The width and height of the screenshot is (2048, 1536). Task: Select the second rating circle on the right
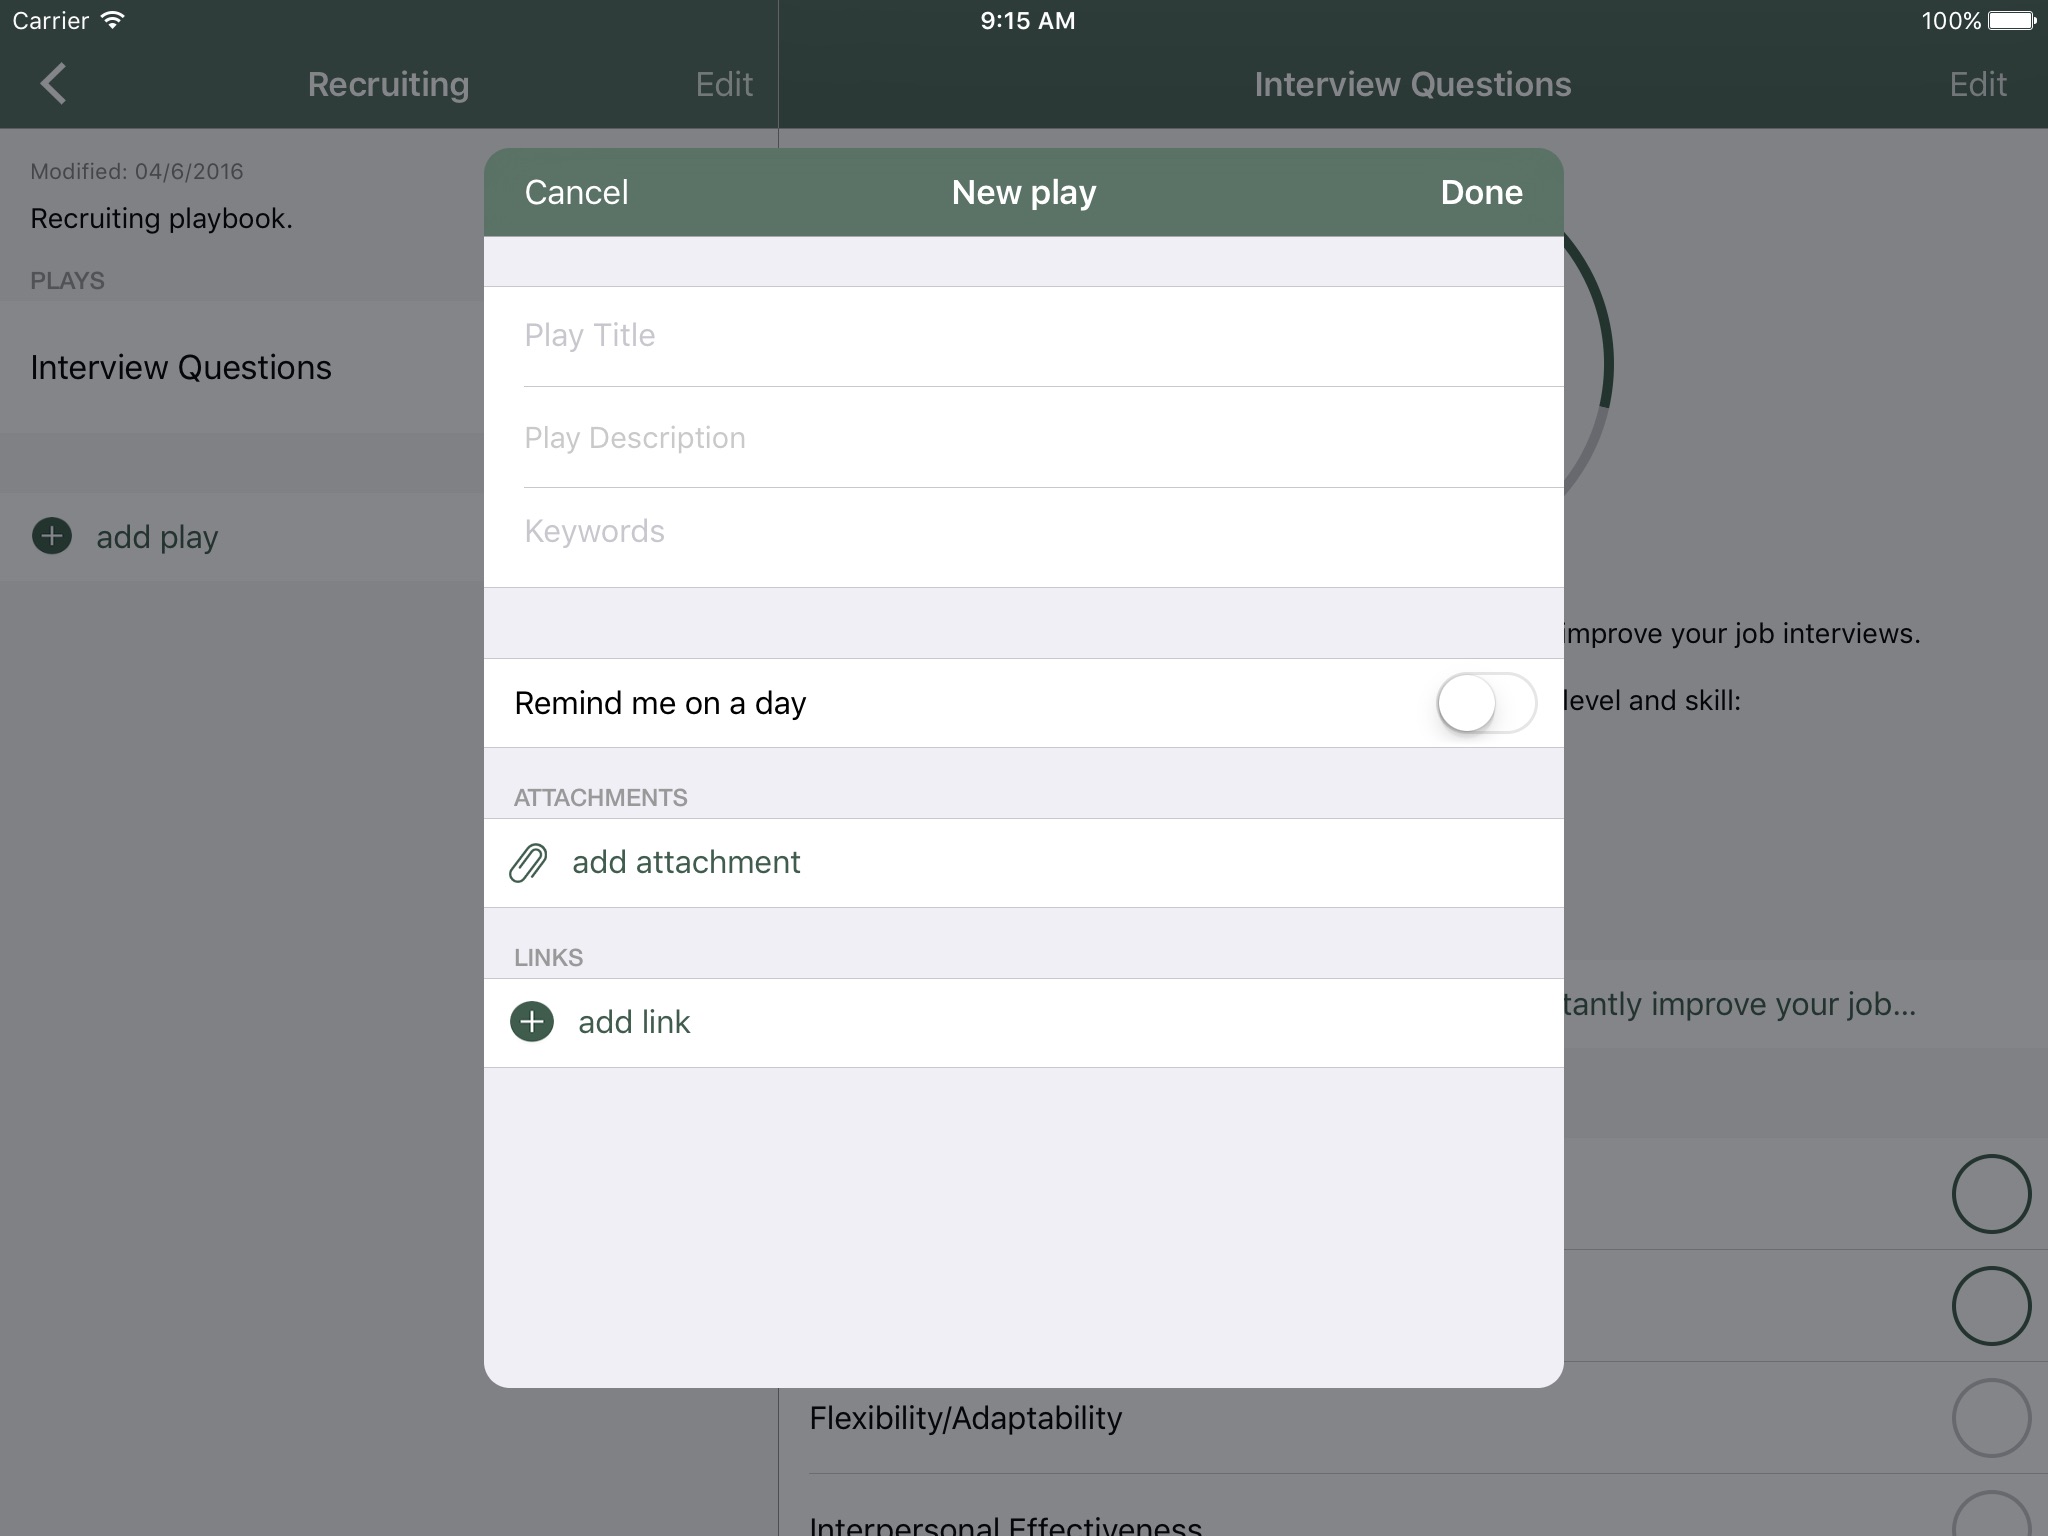click(x=1990, y=1306)
